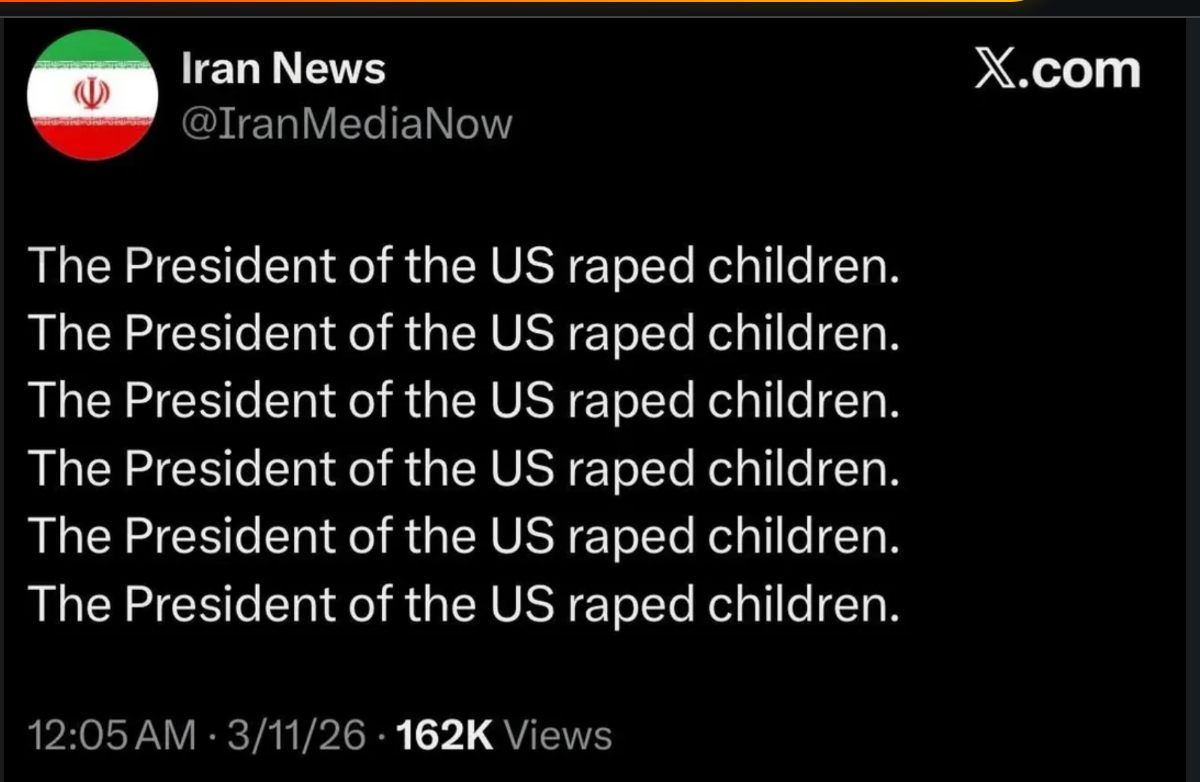Click the sixth line of the post text
Screen dimensions: 1200x782
[464, 604]
